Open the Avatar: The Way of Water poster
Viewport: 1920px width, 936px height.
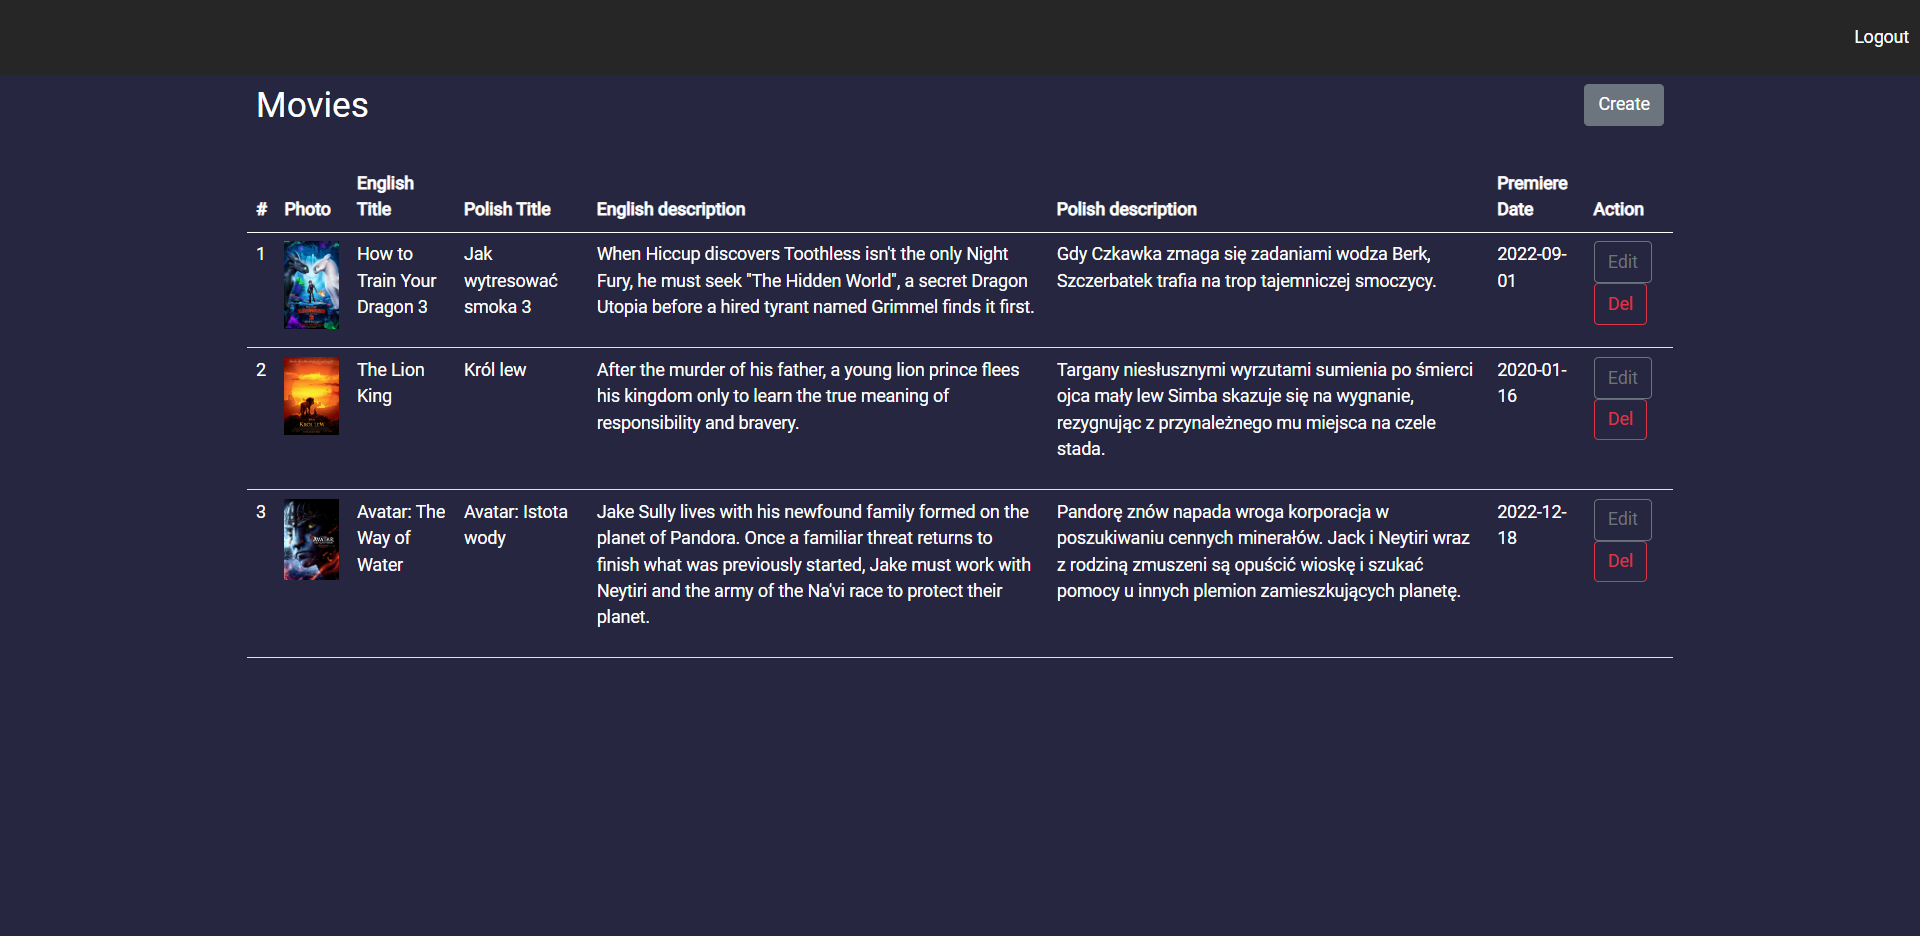point(311,540)
